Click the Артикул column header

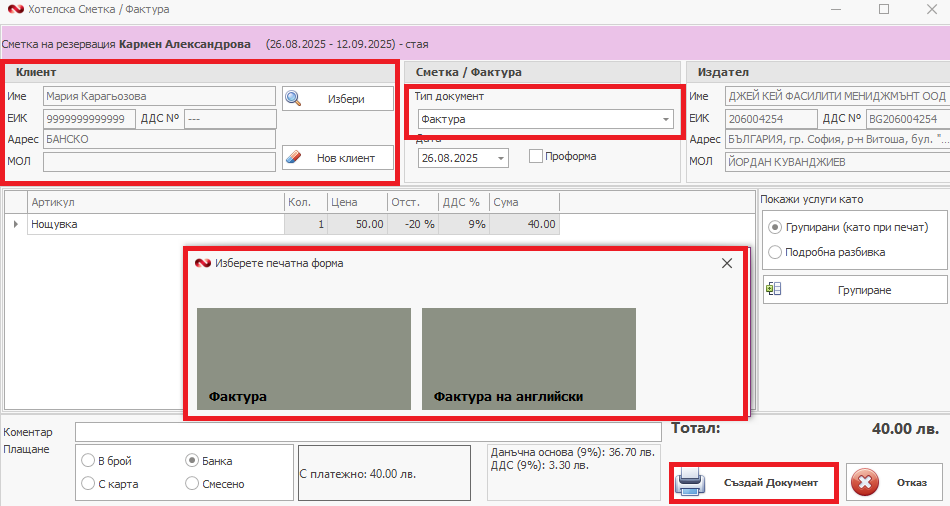[155, 202]
